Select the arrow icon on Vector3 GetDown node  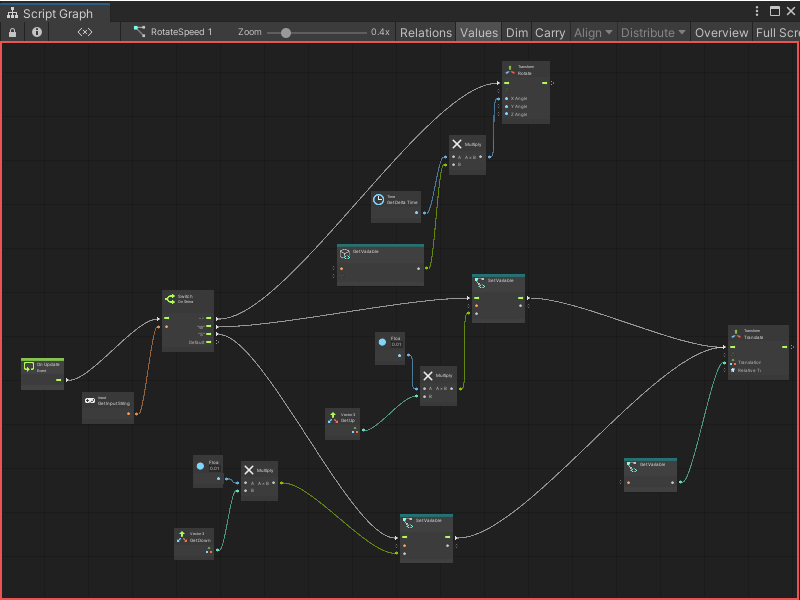183,534
